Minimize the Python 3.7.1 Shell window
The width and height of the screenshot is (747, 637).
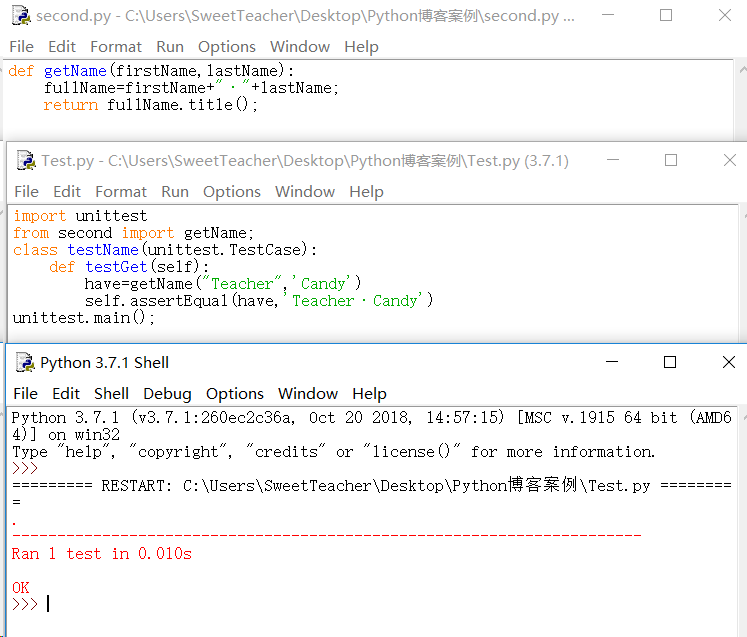point(612,362)
